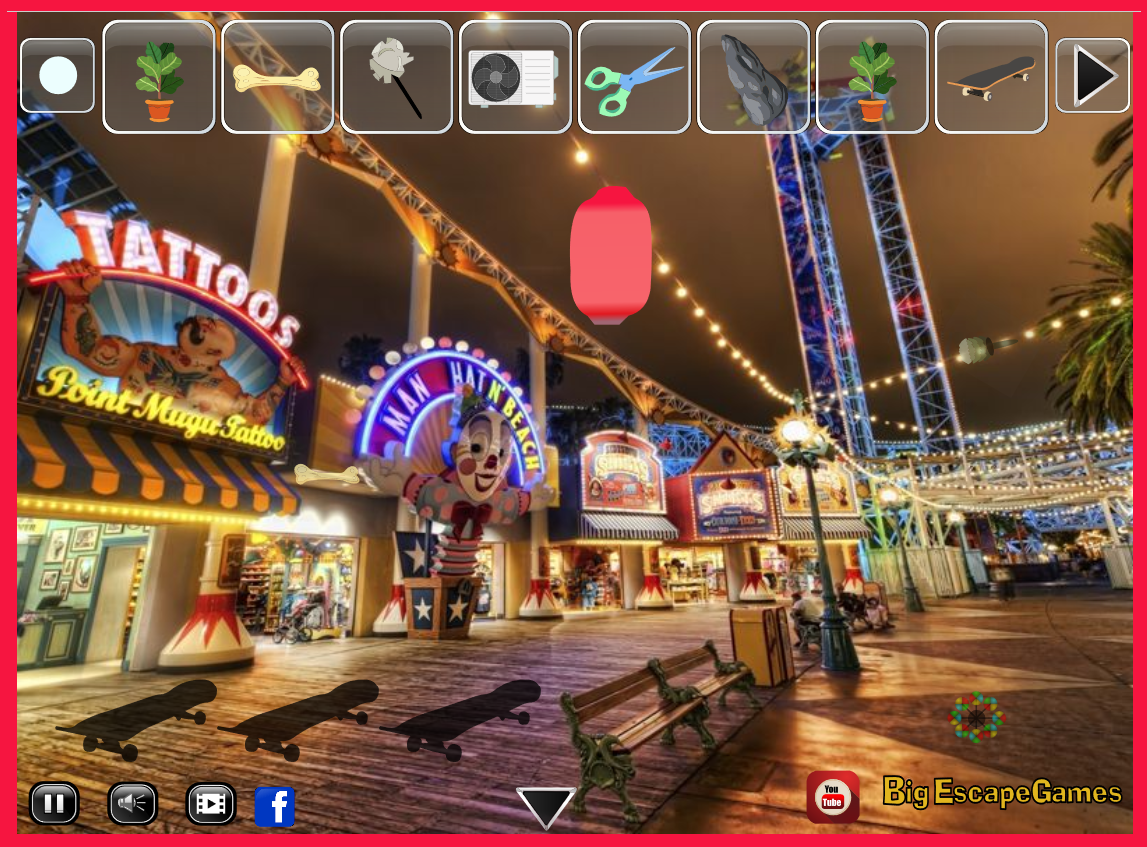
Task: Select the skateboard in the inventory bar
Action: pos(990,78)
